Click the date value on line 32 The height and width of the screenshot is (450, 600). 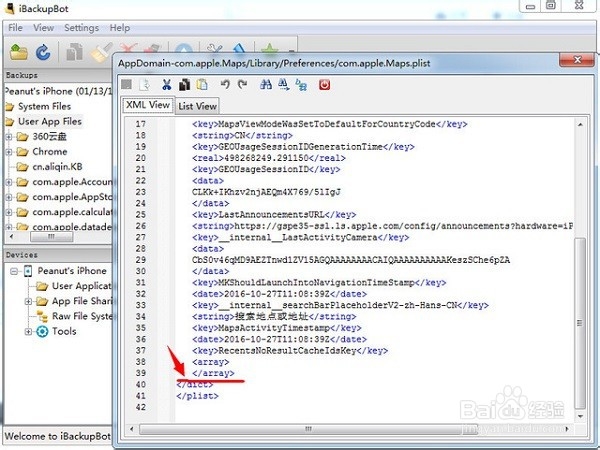(x=277, y=294)
